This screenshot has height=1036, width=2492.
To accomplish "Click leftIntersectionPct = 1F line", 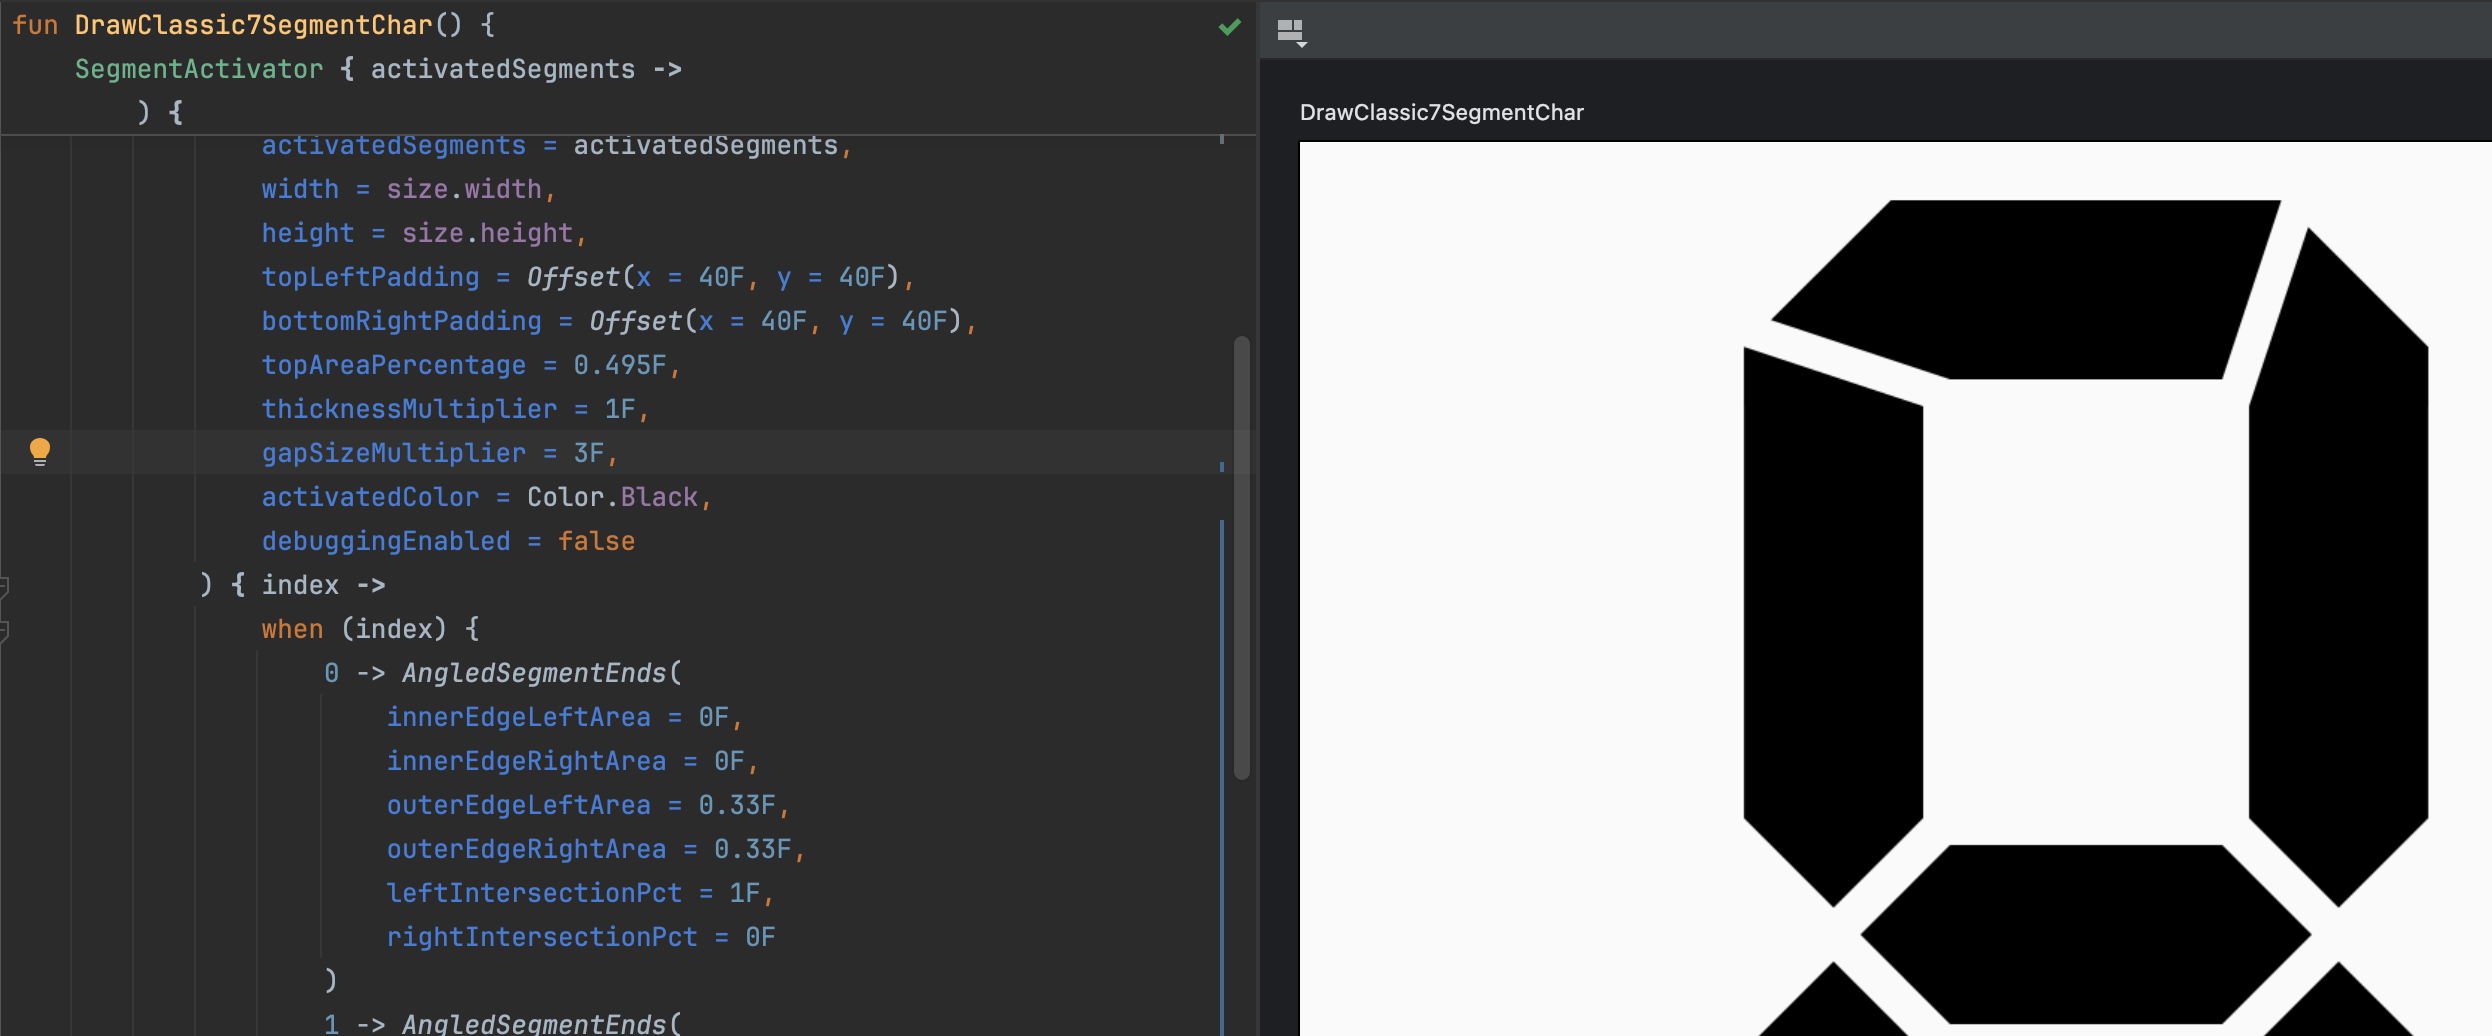I will click(x=580, y=893).
